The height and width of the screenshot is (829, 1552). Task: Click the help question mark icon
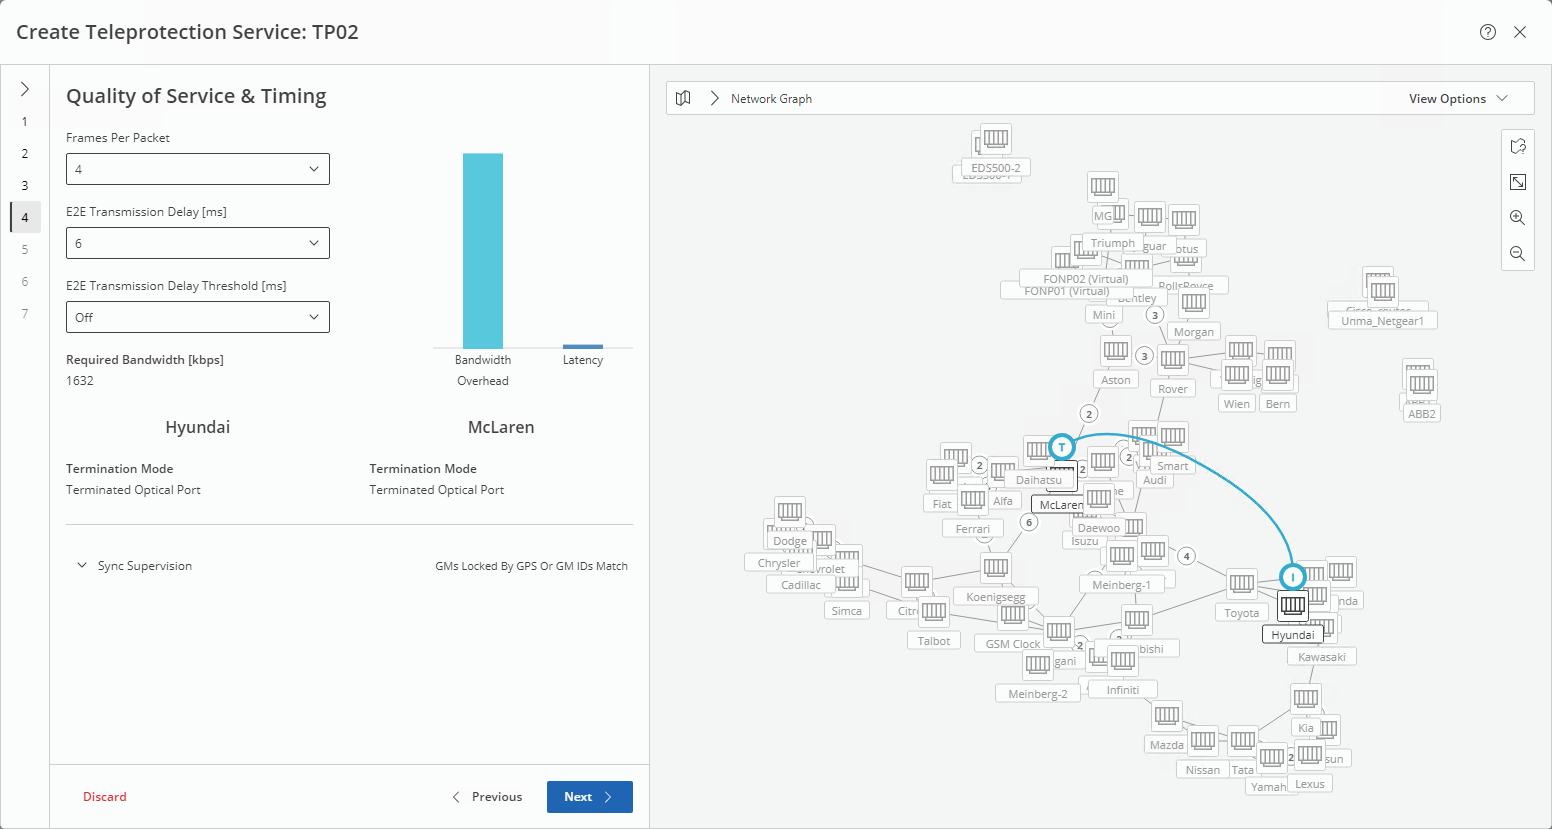point(1488,32)
